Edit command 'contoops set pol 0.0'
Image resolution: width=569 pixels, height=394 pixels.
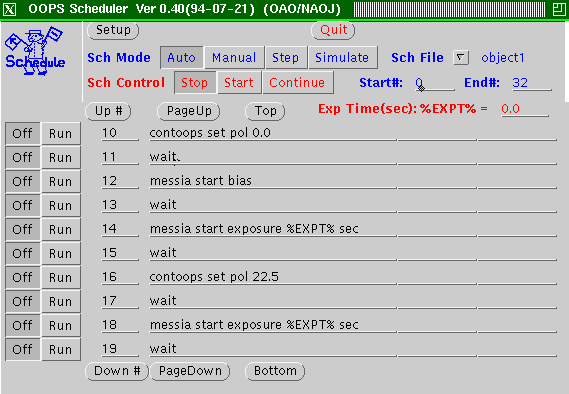pyautogui.click(x=273, y=133)
